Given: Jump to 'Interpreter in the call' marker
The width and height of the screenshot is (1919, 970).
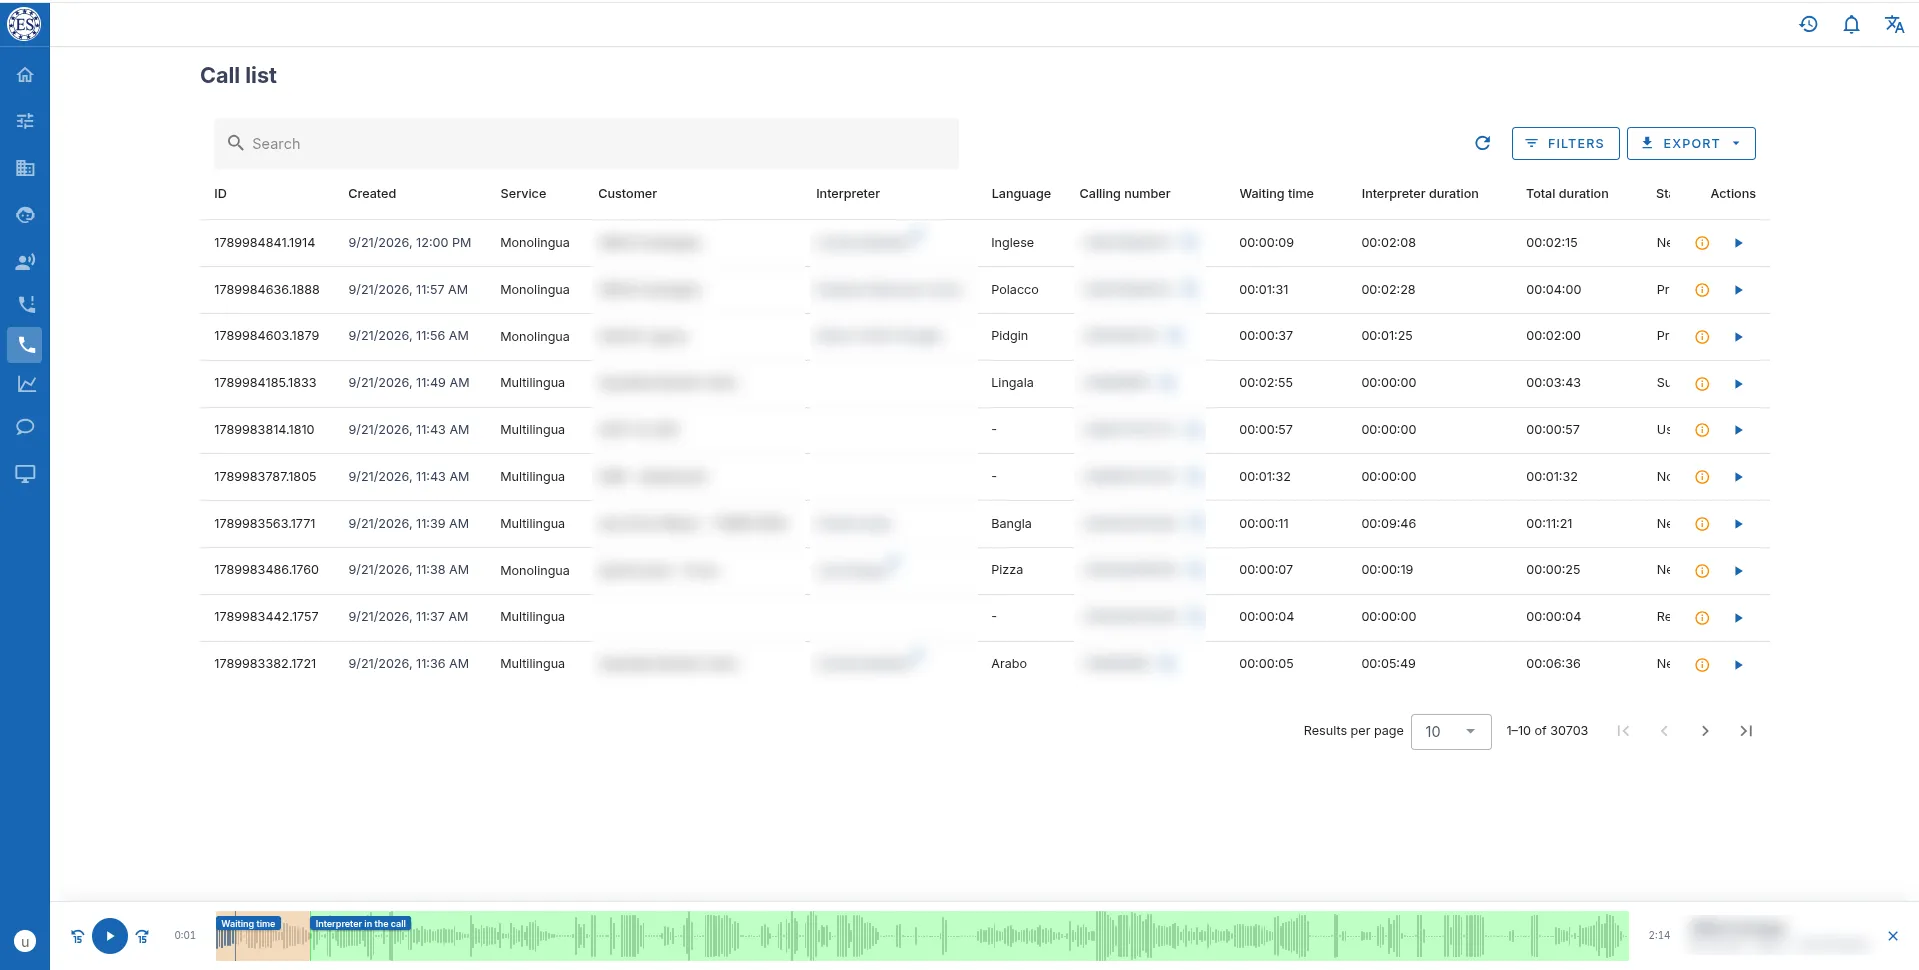Looking at the screenshot, I should [x=361, y=924].
